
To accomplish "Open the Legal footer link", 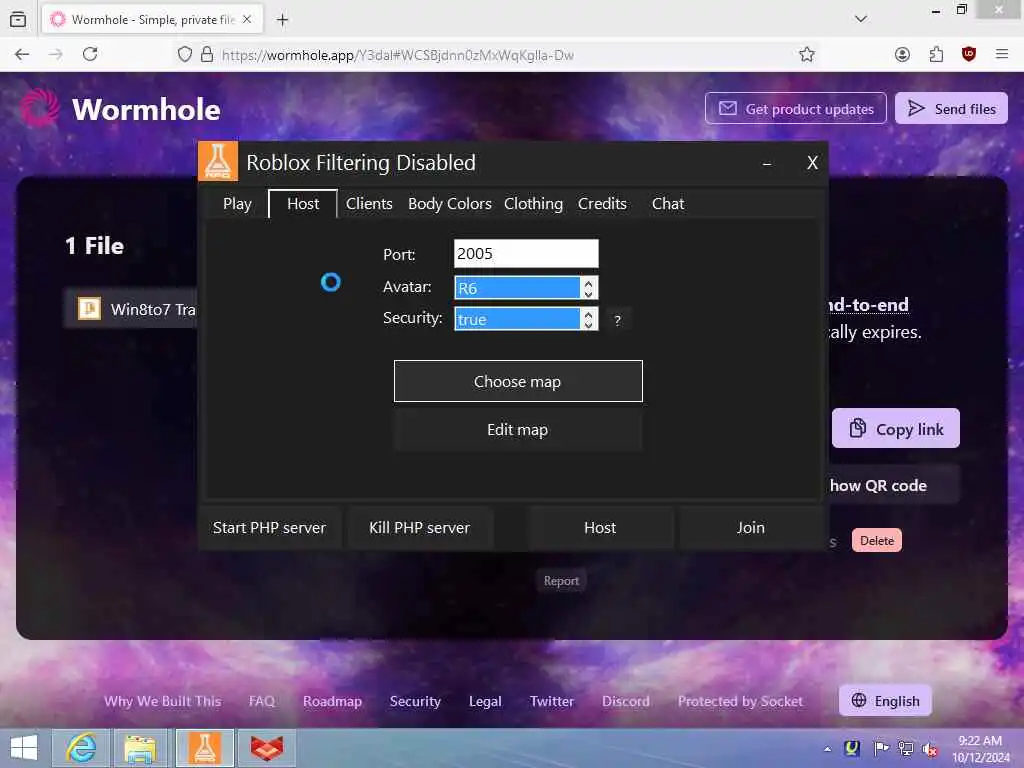I will pos(485,701).
